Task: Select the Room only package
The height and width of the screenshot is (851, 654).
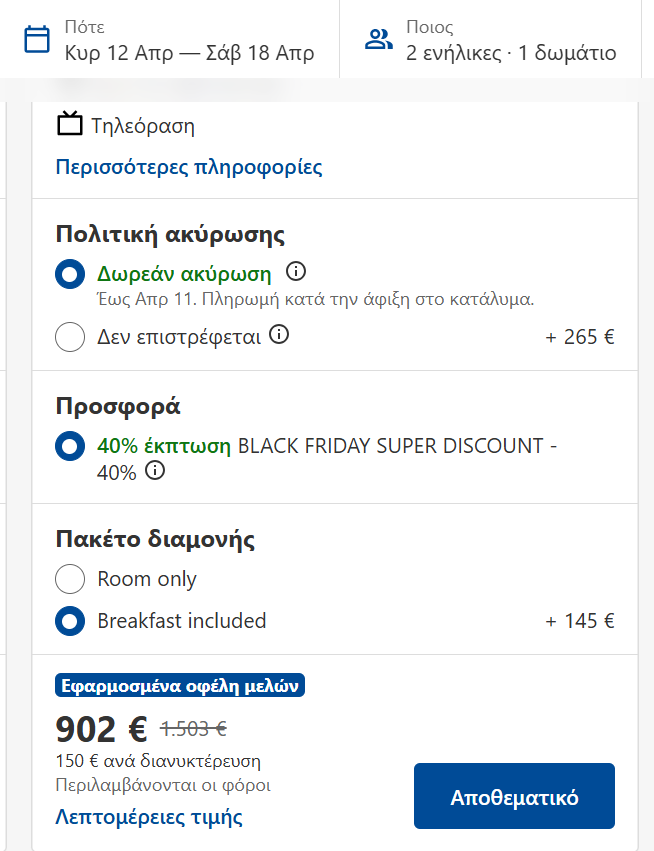Action: (69, 578)
